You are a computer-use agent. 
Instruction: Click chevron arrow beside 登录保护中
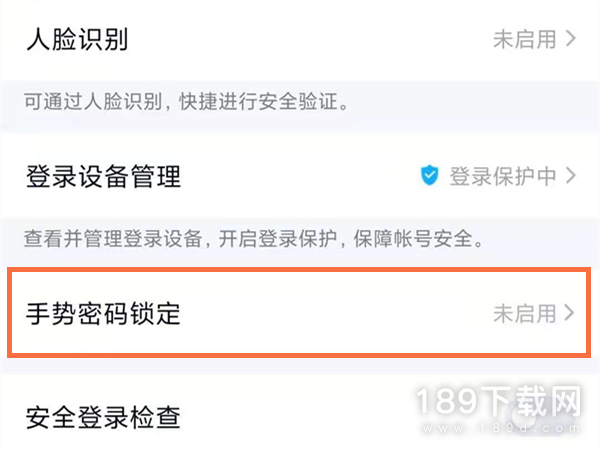[571, 176]
